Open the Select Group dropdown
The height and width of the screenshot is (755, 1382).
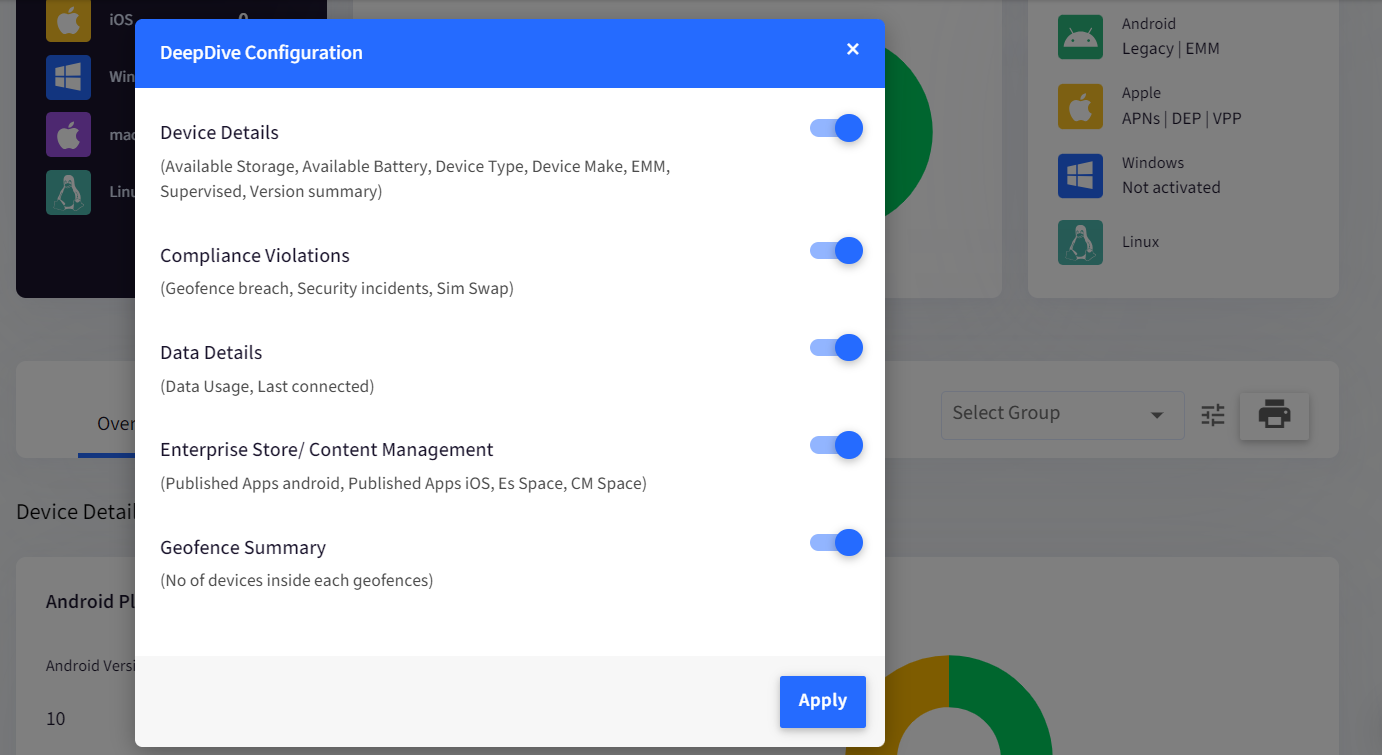coord(1062,414)
